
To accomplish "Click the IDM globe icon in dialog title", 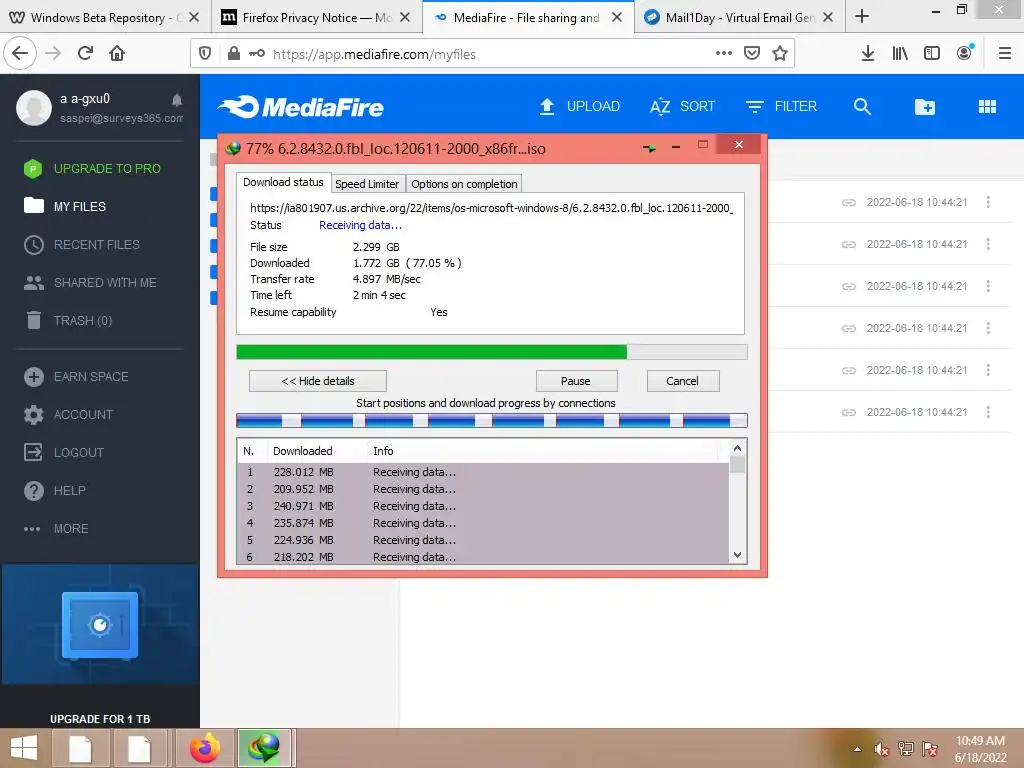I will tap(233, 149).
